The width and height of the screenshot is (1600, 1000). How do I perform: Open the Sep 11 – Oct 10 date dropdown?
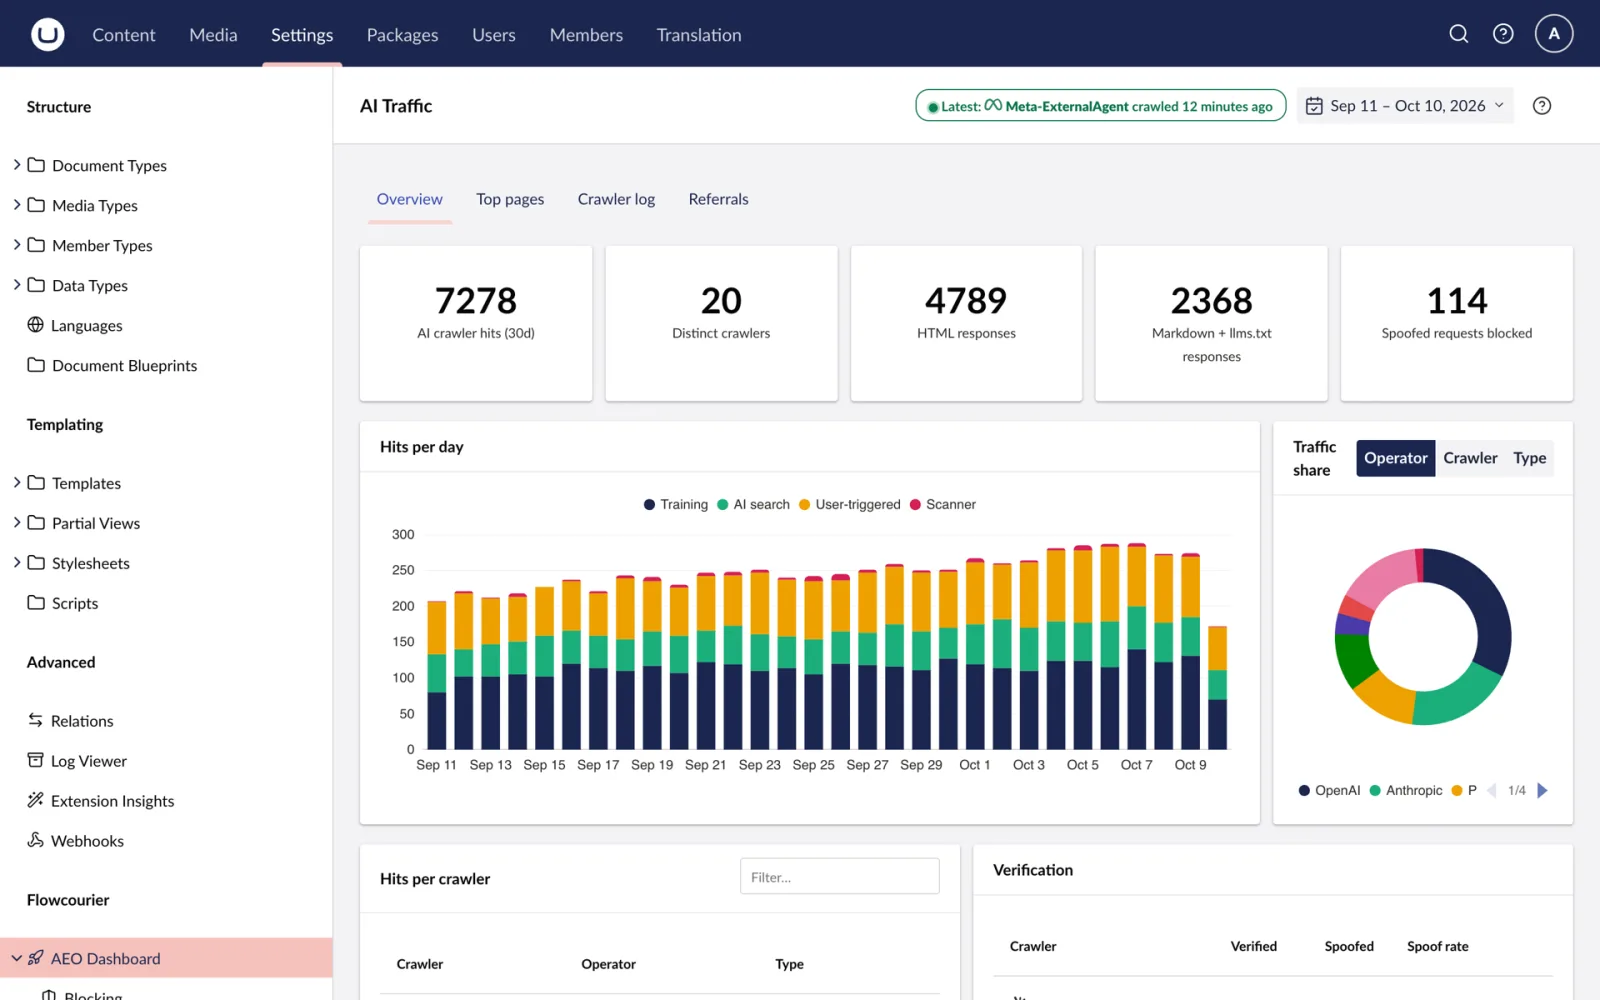[1405, 106]
